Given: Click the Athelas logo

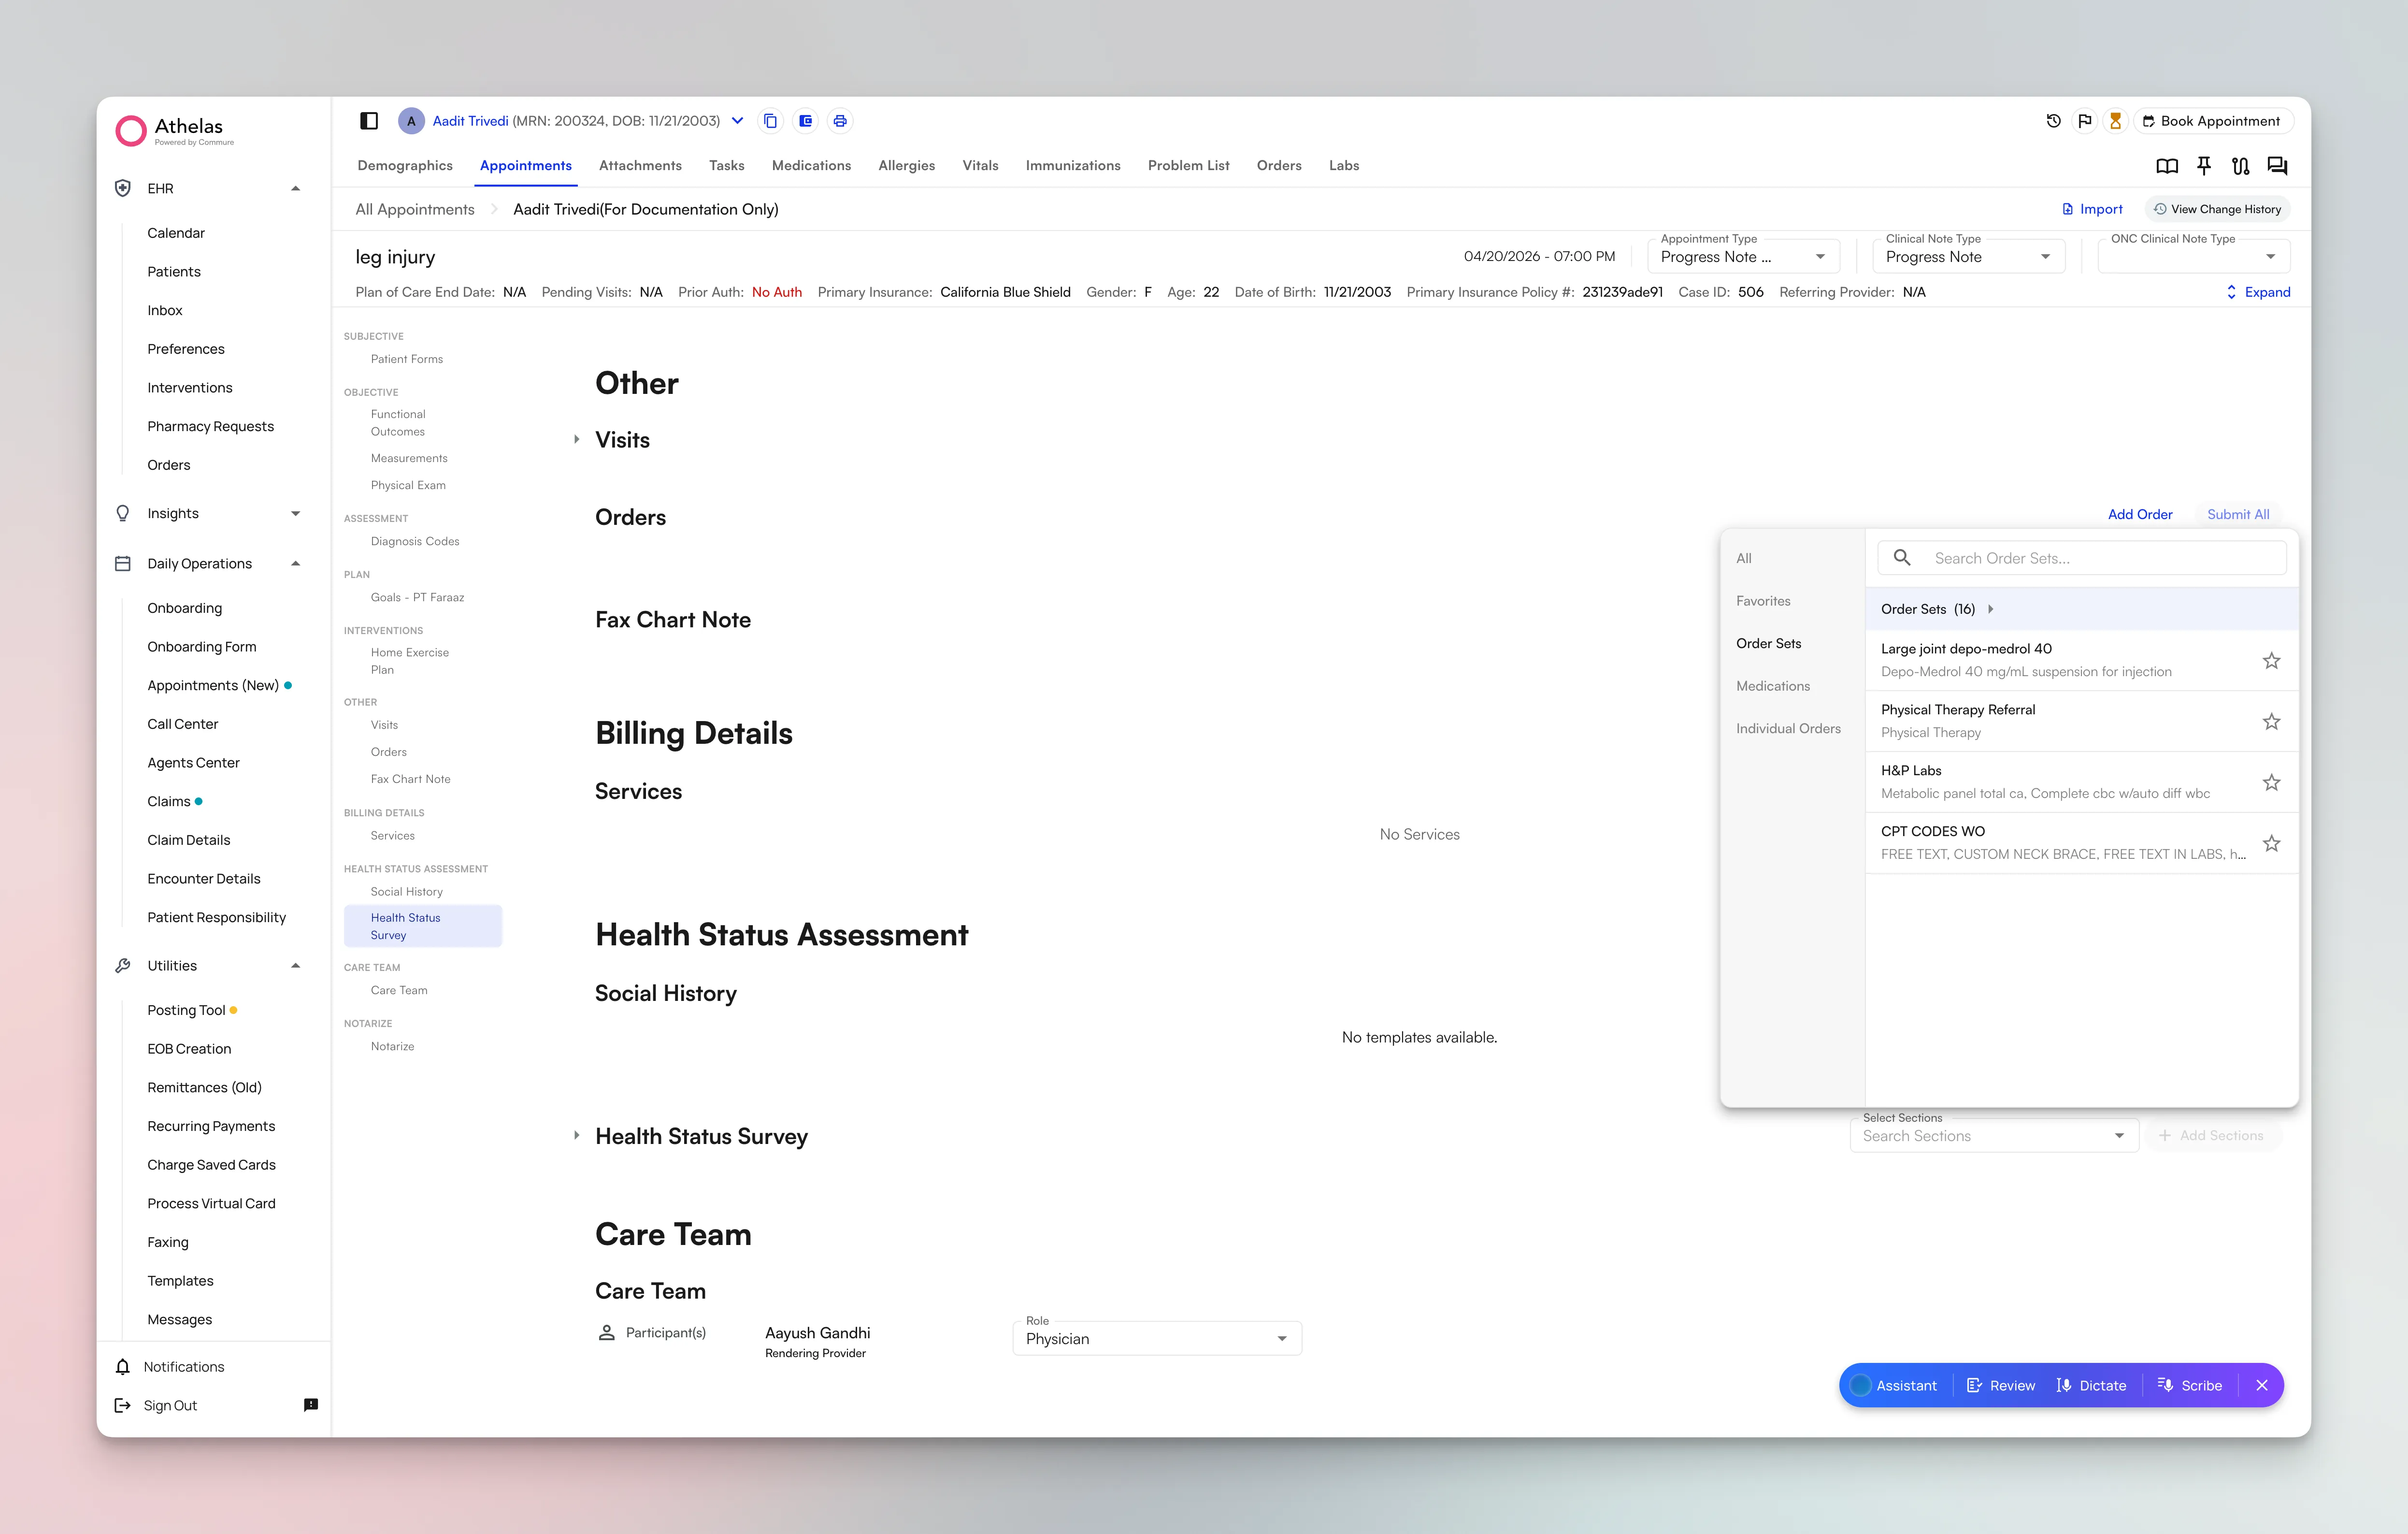Looking at the screenshot, I should [x=175, y=130].
